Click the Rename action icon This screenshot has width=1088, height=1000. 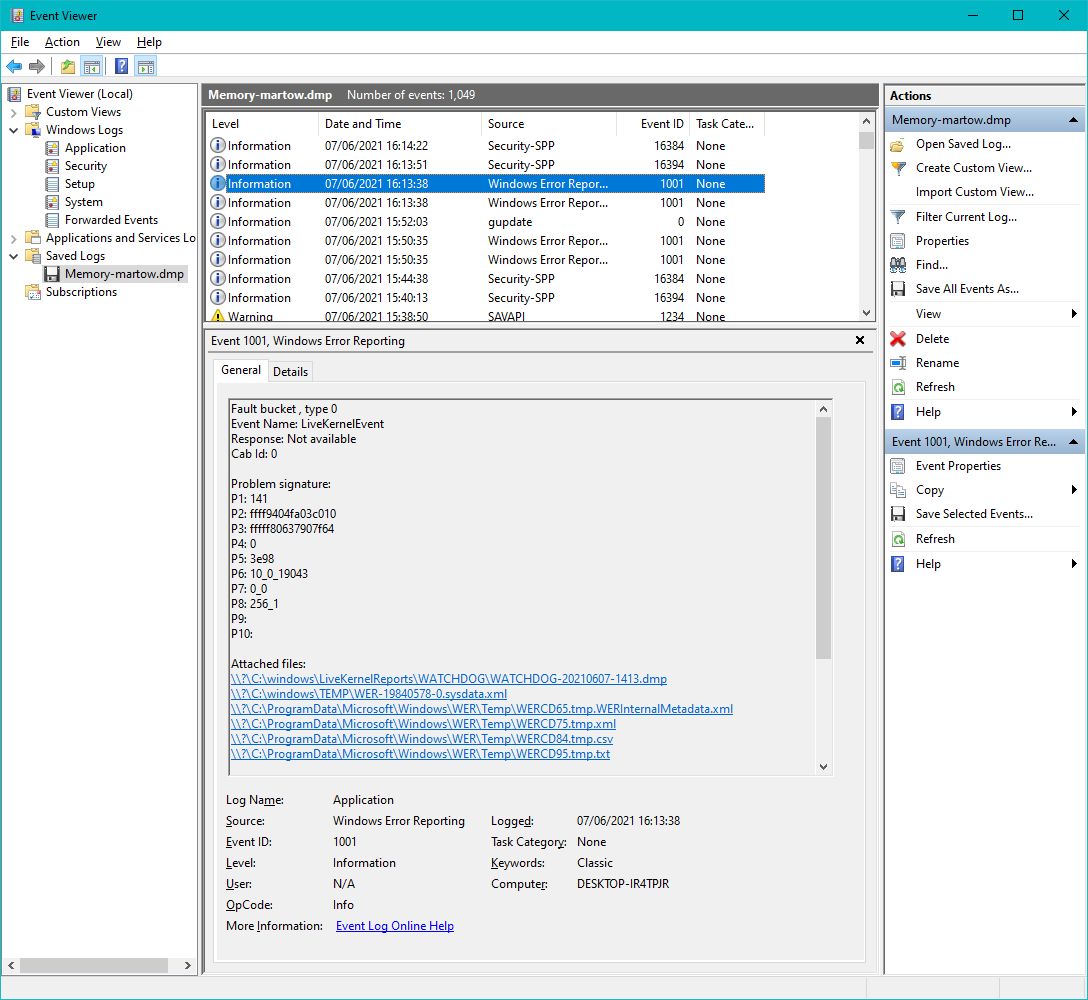pos(898,363)
